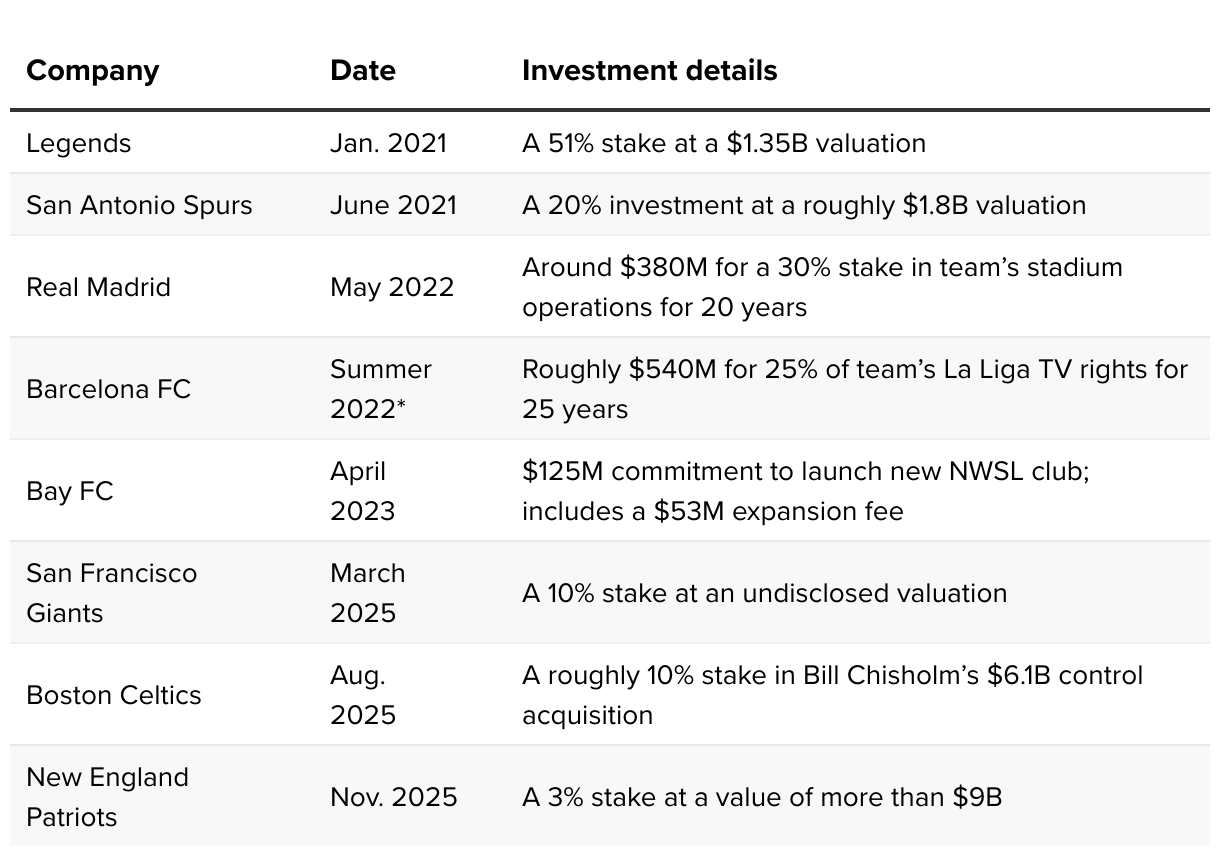Click the Investment details column header

point(649,71)
